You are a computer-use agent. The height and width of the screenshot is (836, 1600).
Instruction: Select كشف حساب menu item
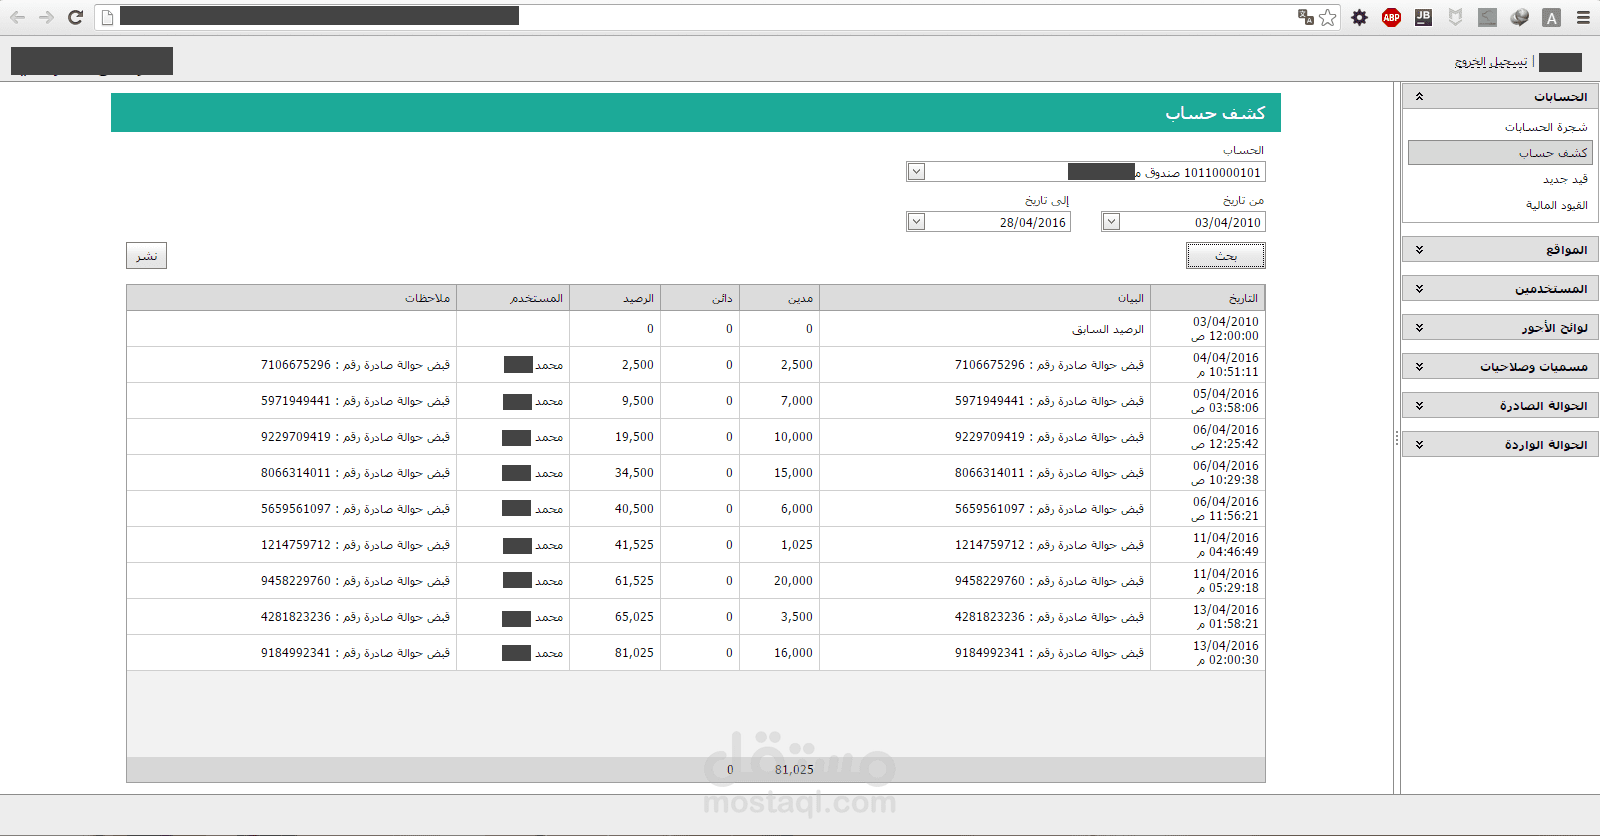[1500, 153]
